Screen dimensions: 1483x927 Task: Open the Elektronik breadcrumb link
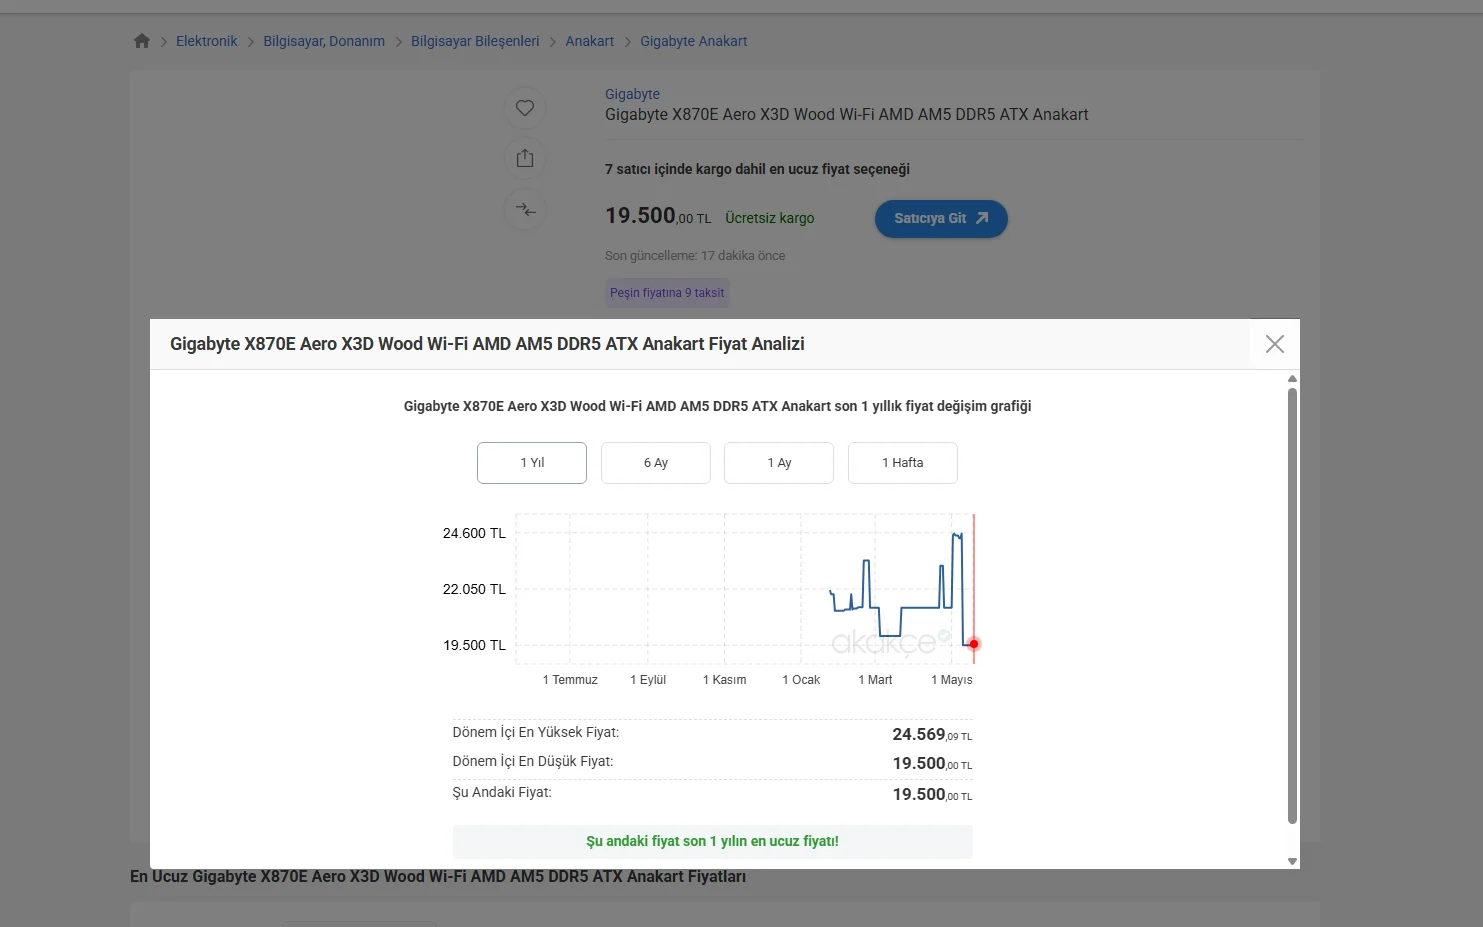click(x=207, y=41)
